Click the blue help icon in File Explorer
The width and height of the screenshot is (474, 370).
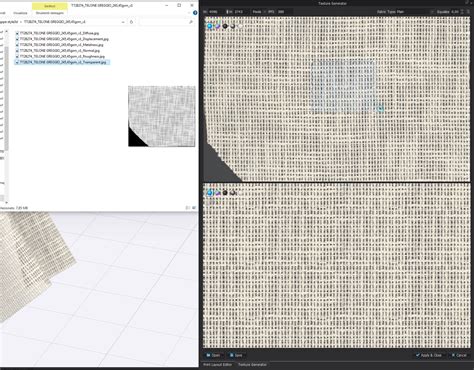pos(195,13)
